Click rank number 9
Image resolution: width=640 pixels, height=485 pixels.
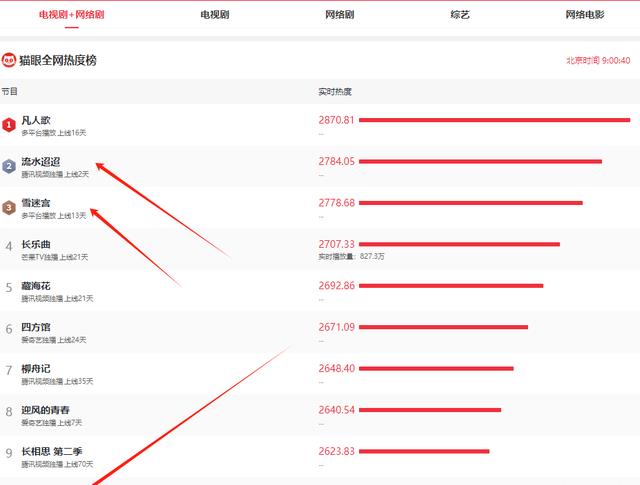click(x=9, y=453)
